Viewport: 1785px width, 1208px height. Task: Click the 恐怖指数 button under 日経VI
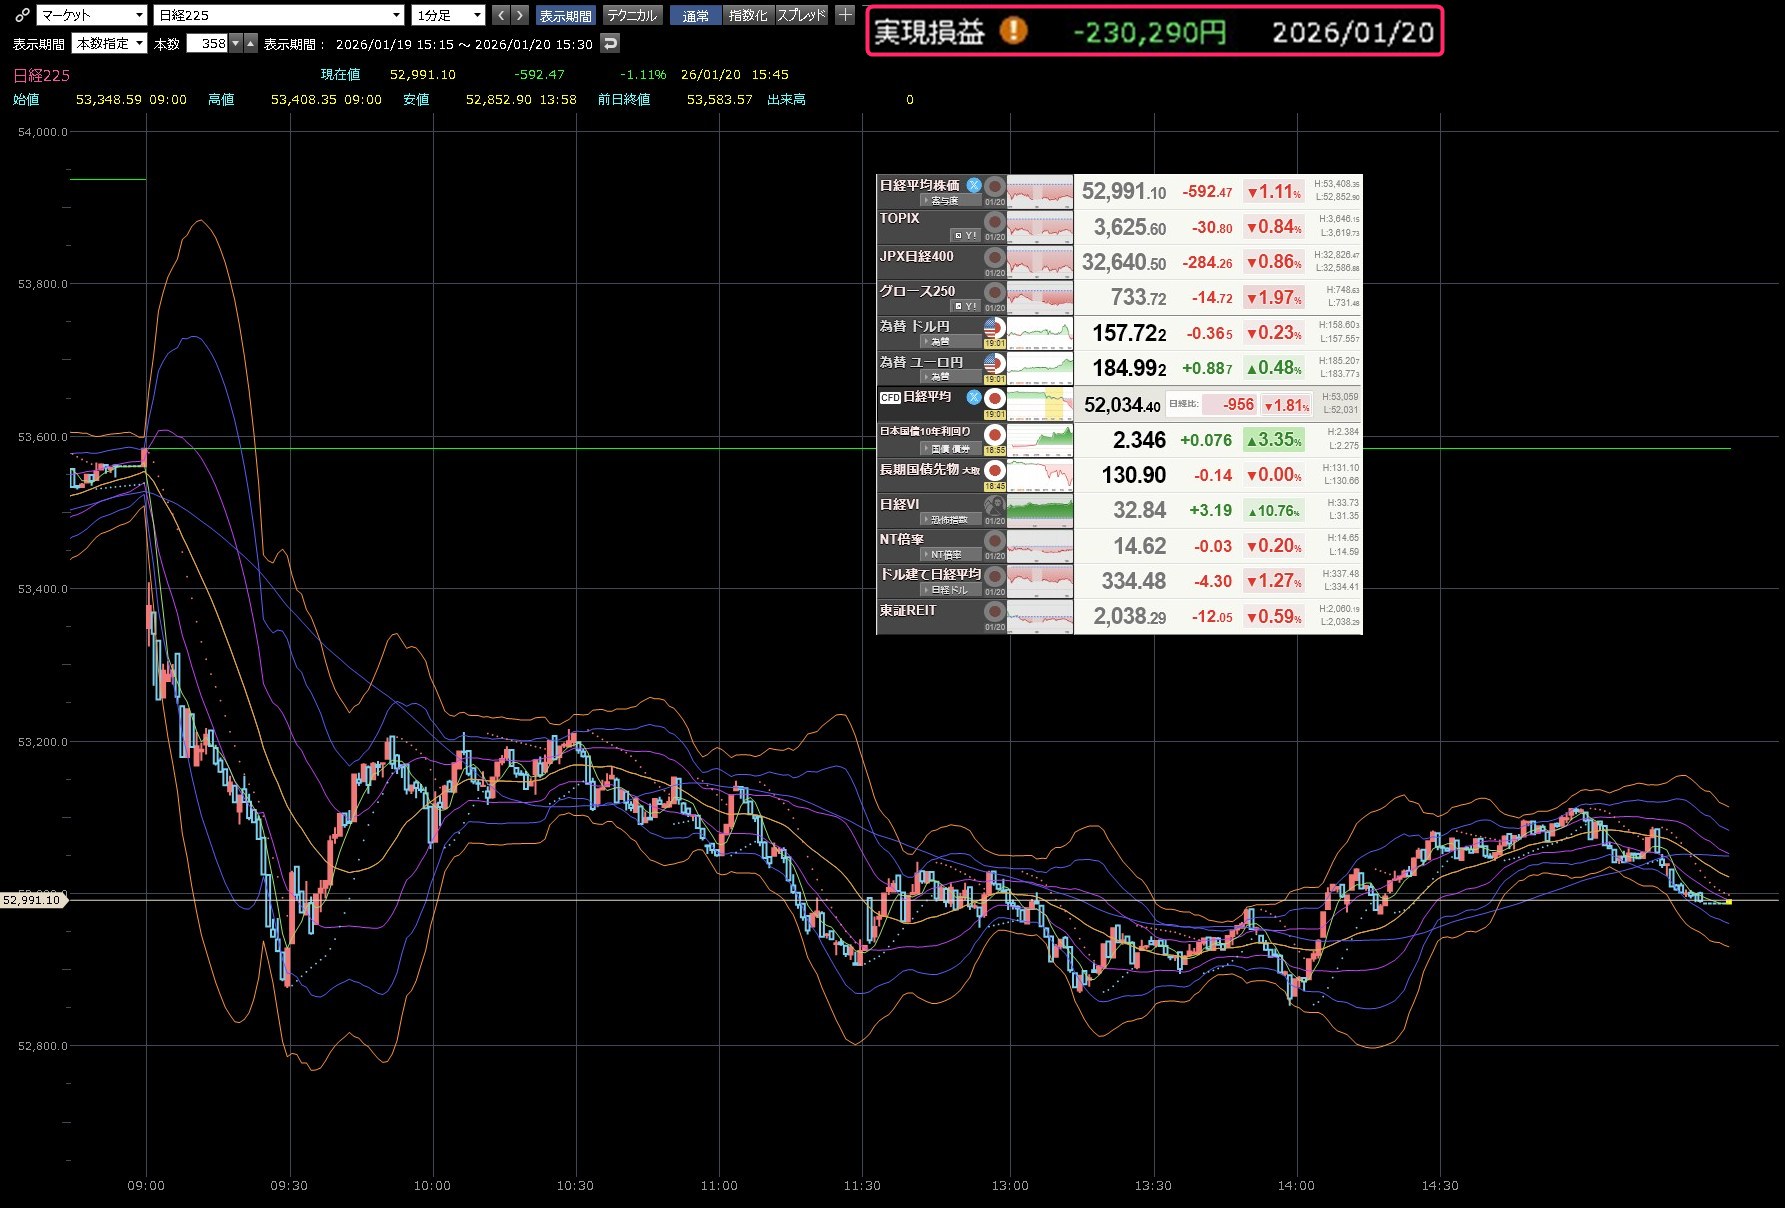tap(945, 519)
